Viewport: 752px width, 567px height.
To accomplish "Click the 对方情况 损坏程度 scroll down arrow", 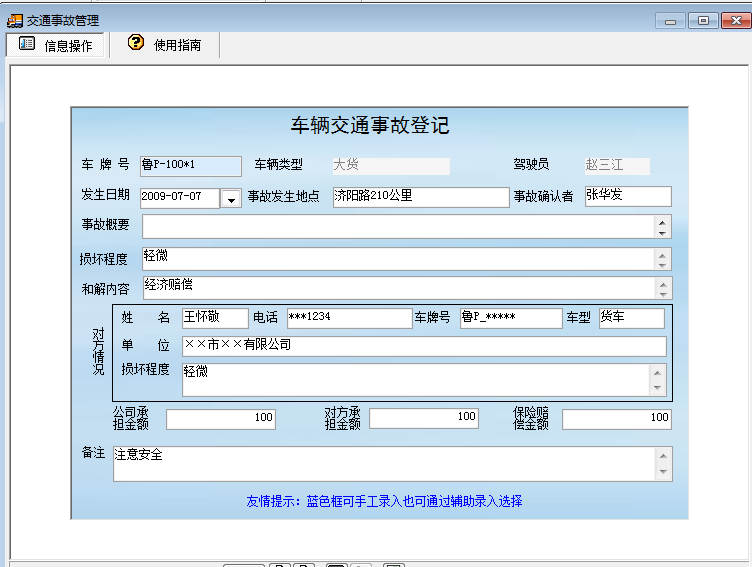I will pos(658,387).
